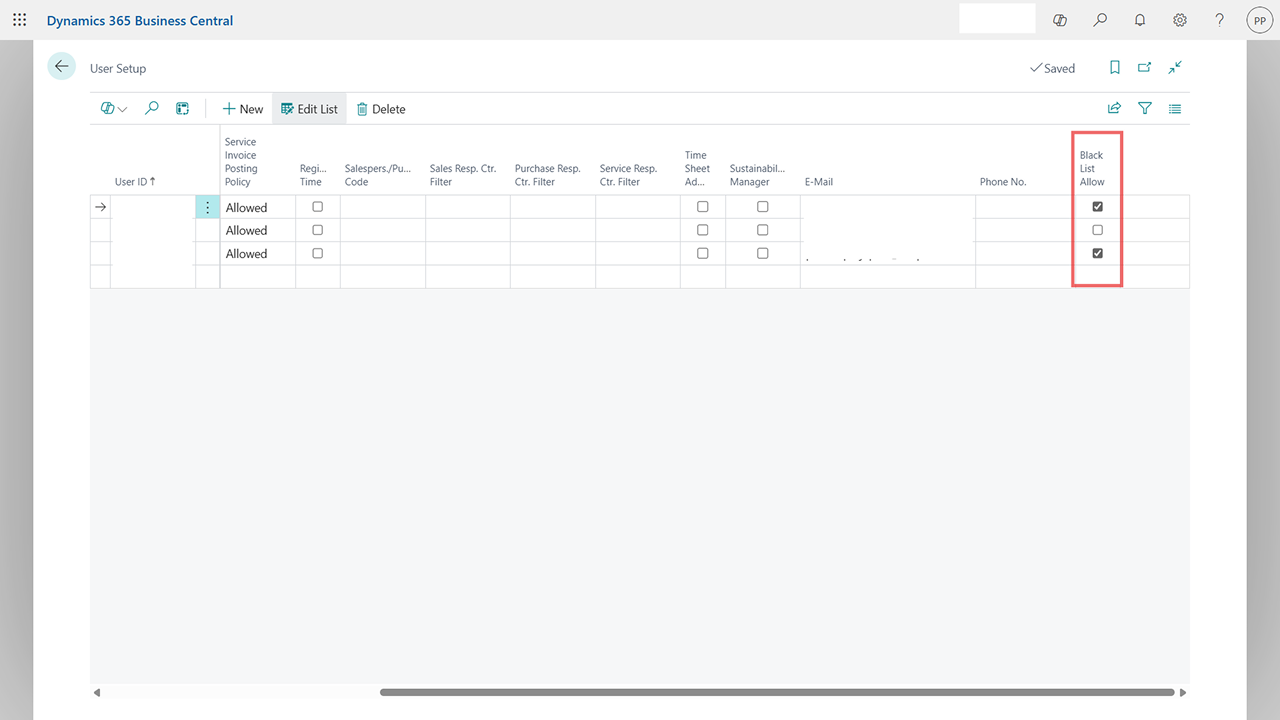Screen dimensions: 1280x720
Task: Uncheck Black List Allow in first row
Action: (1097, 207)
